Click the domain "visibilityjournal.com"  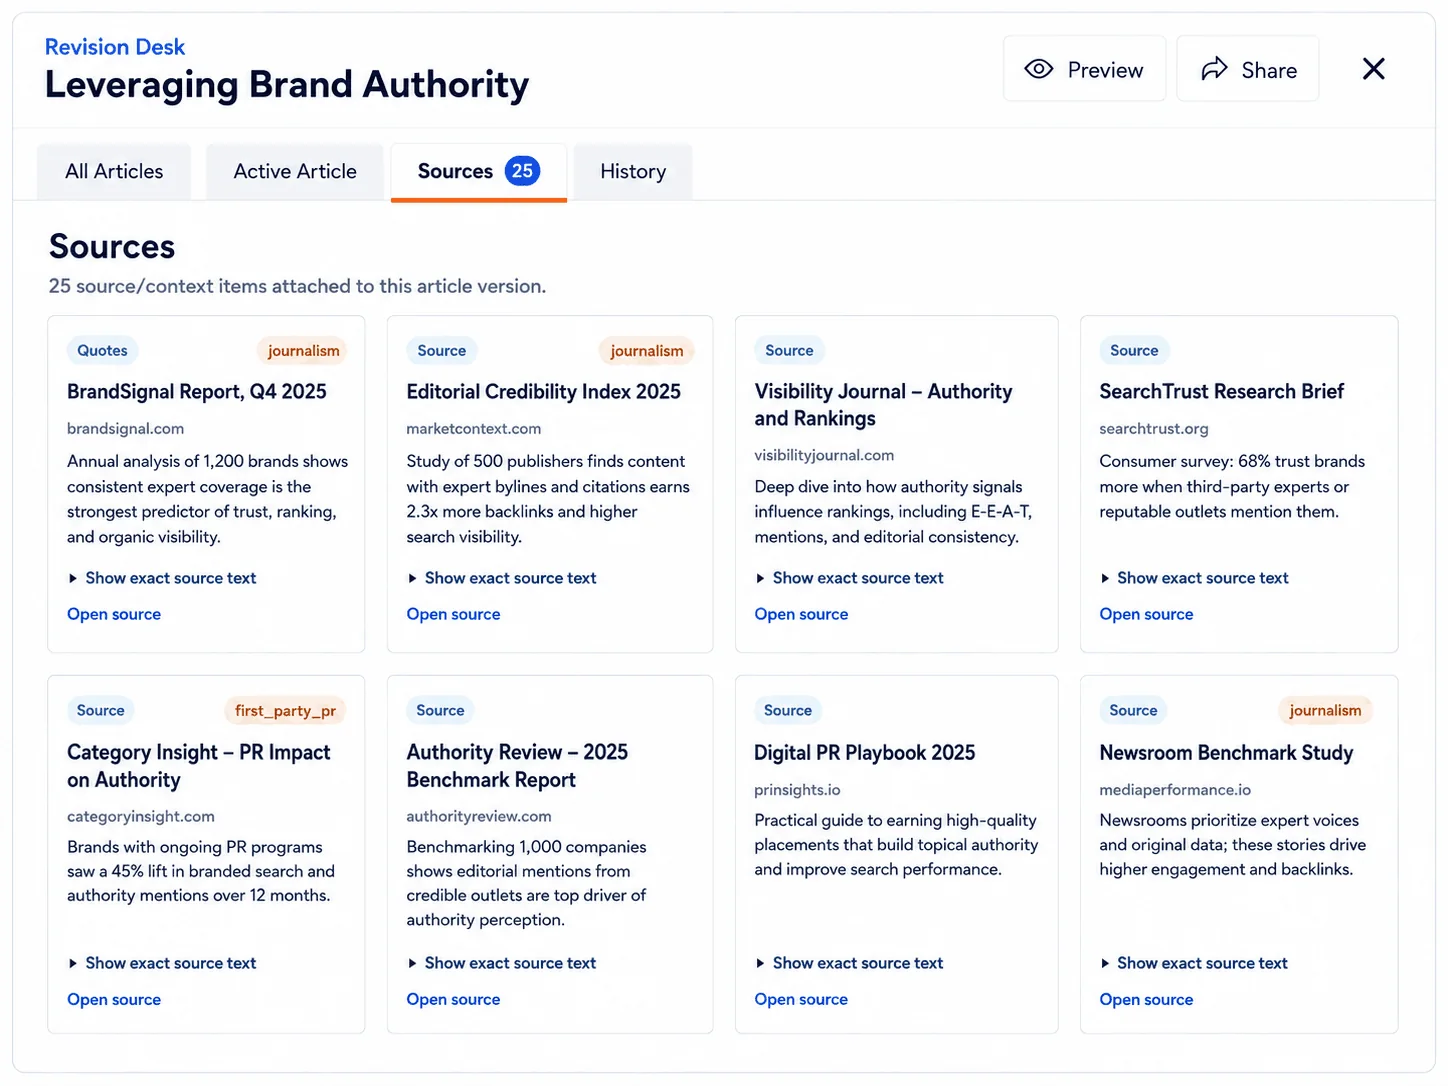click(x=824, y=455)
